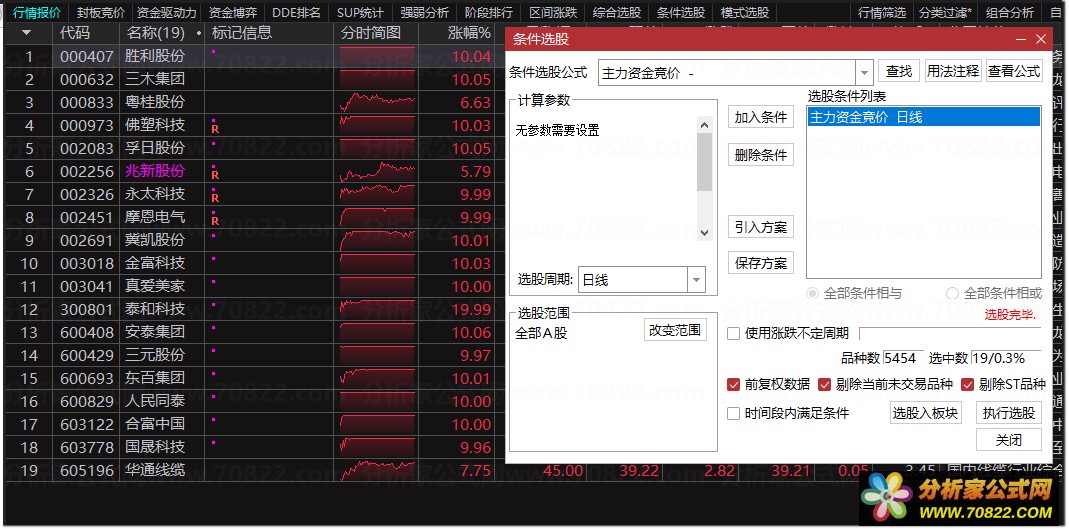The height and width of the screenshot is (529, 1069).
Task: Click the R marker icon for 兆新股份
Action: coord(215,175)
